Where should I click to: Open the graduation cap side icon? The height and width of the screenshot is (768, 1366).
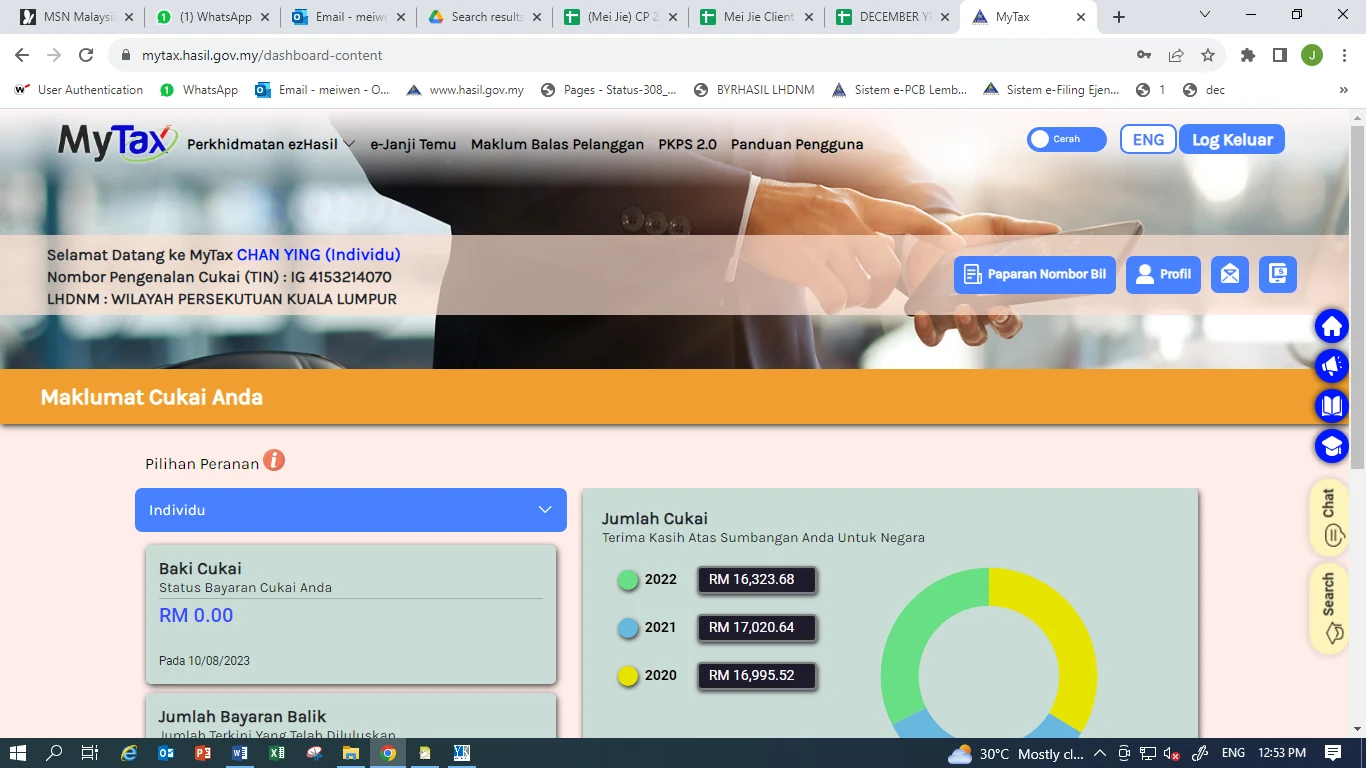pos(1331,446)
